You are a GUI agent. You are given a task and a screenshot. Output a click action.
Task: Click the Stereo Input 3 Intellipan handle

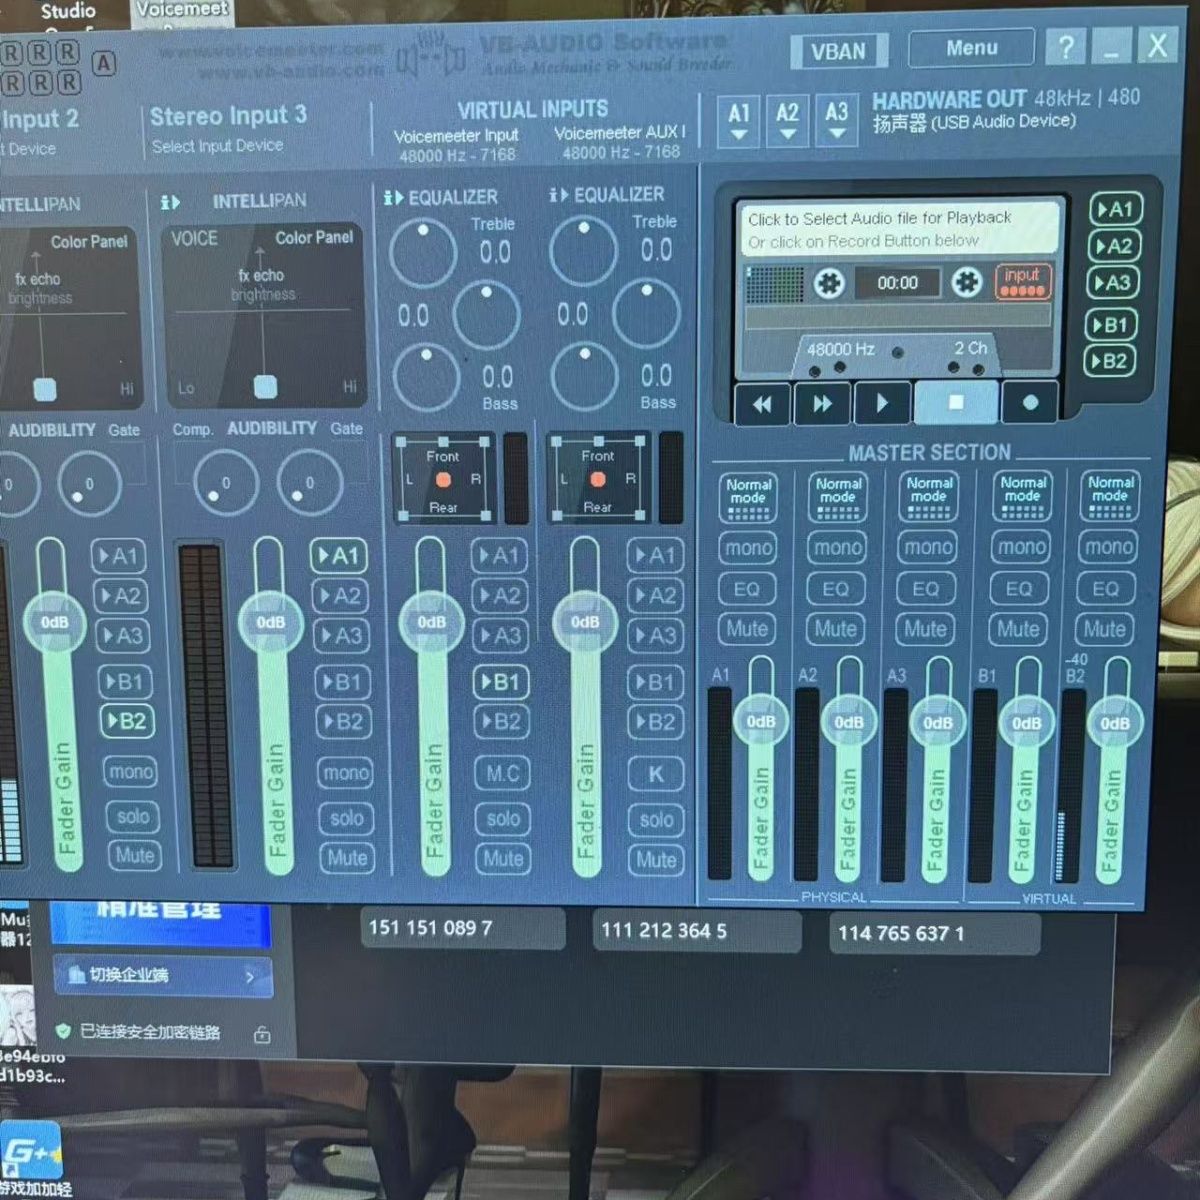pos(265,386)
